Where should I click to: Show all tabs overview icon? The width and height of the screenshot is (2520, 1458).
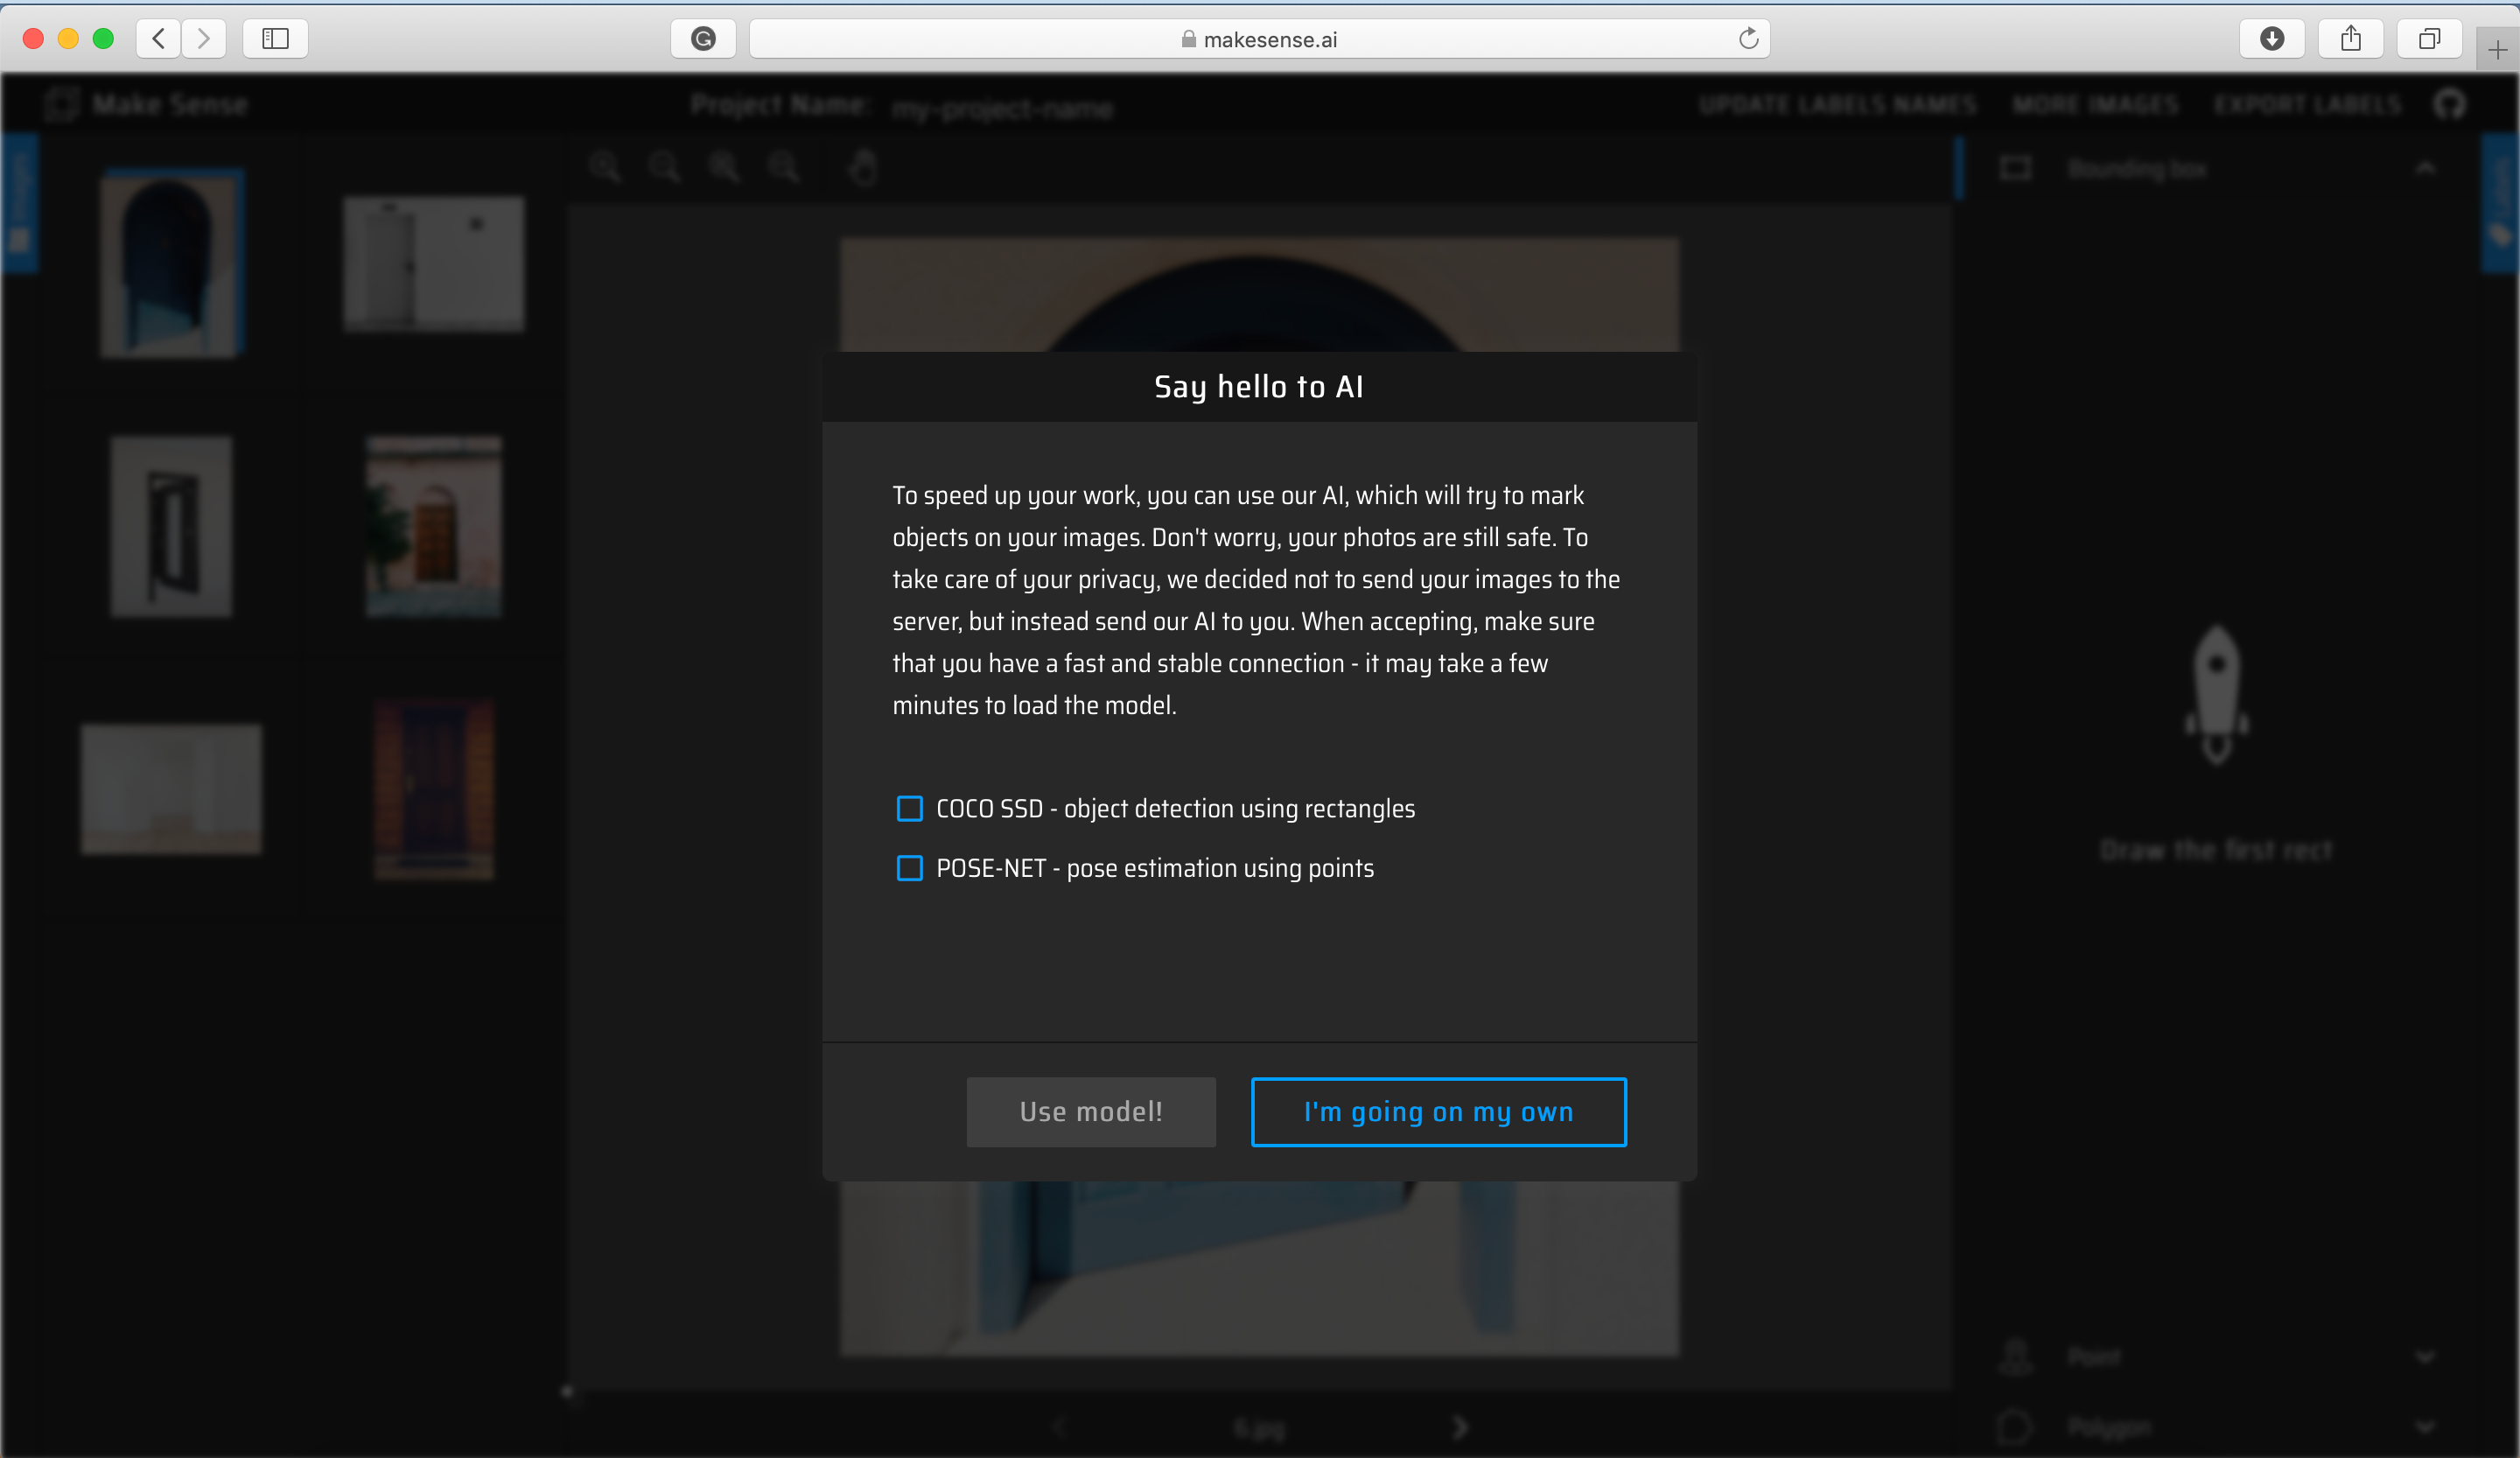pos(2429,39)
